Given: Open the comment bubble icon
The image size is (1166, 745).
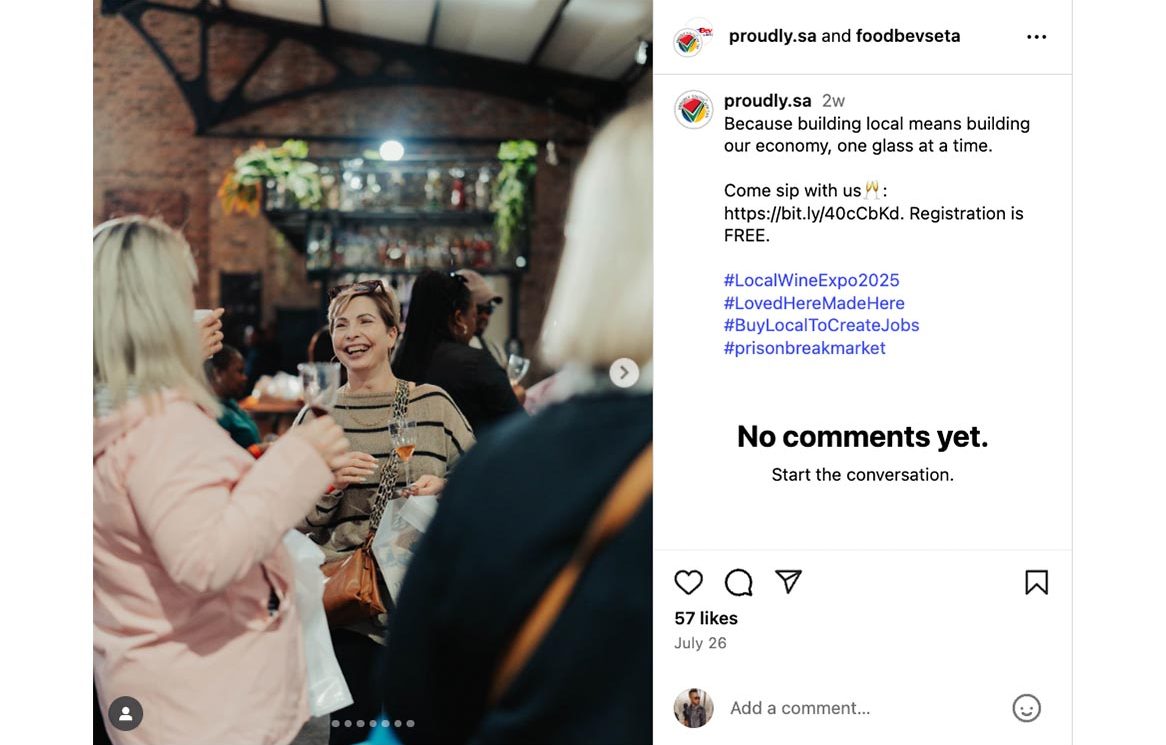Looking at the screenshot, I should [738, 582].
